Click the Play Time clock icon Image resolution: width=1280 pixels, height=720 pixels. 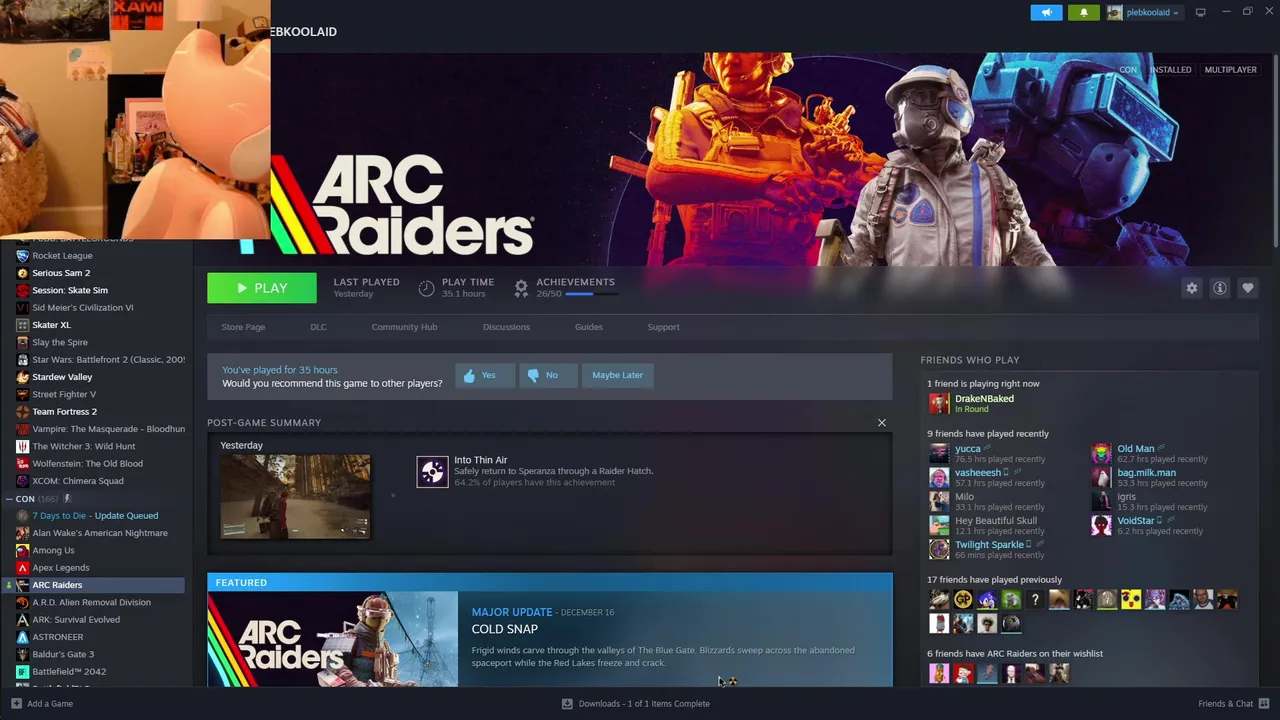coord(427,288)
